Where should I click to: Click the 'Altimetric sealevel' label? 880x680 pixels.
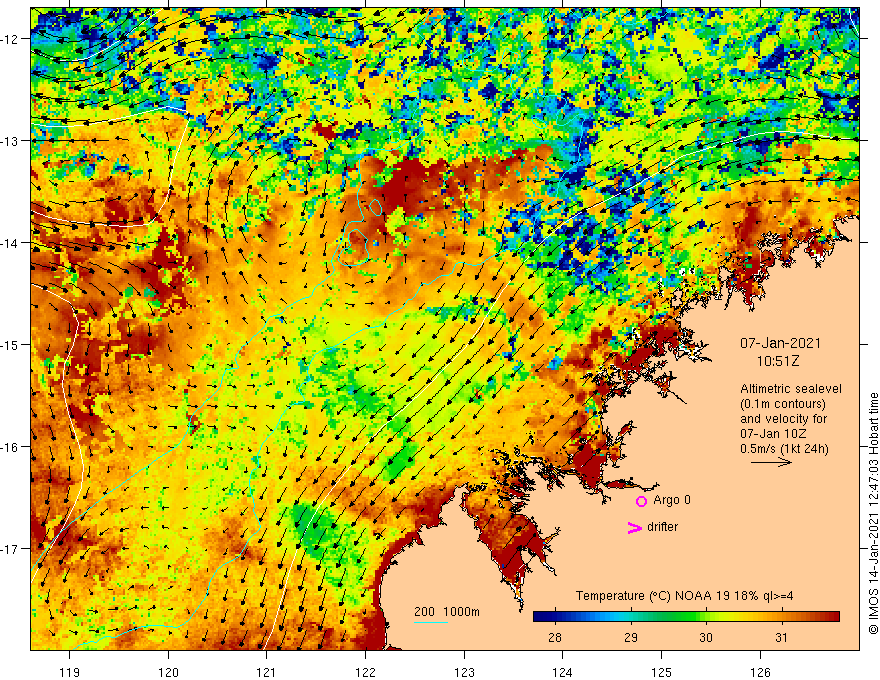coord(791,389)
